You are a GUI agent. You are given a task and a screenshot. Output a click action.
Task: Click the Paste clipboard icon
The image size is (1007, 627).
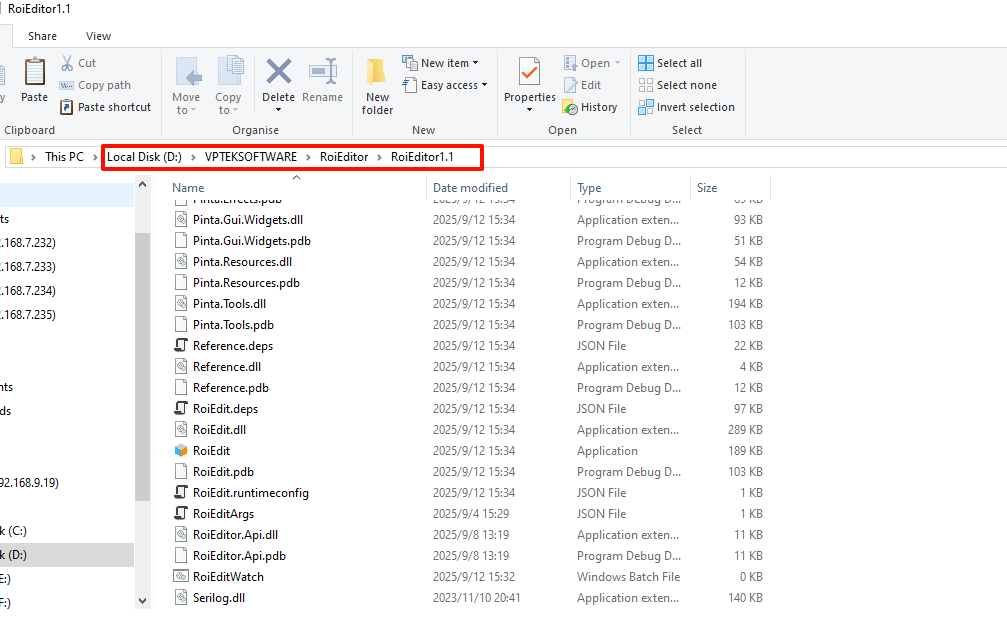click(34, 73)
